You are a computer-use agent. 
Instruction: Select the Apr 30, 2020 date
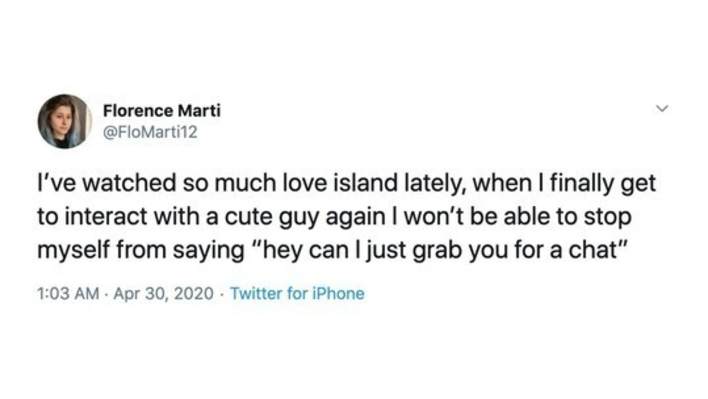pos(163,293)
